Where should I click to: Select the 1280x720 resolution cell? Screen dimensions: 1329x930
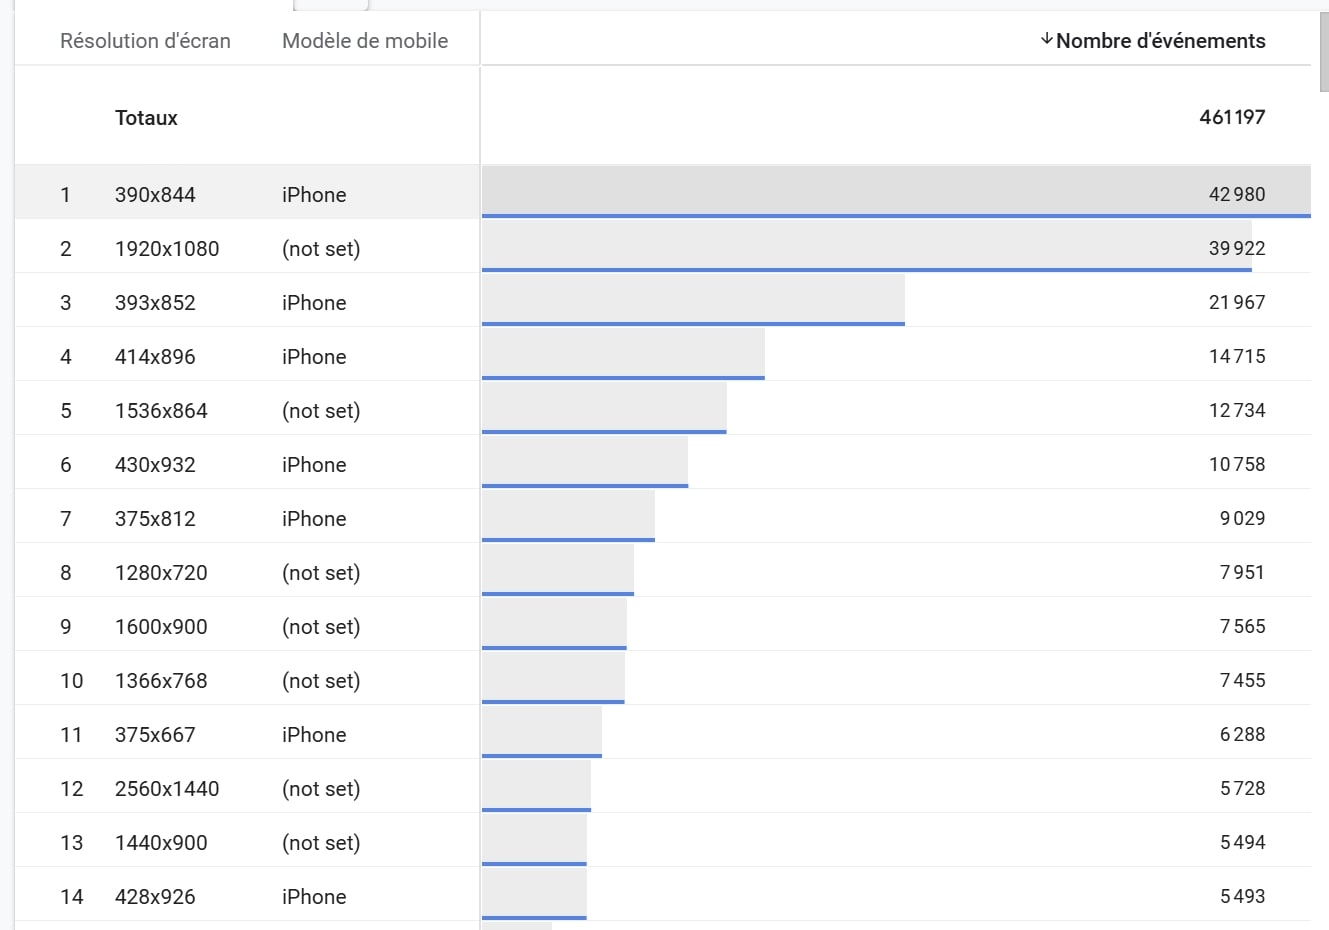(x=161, y=573)
